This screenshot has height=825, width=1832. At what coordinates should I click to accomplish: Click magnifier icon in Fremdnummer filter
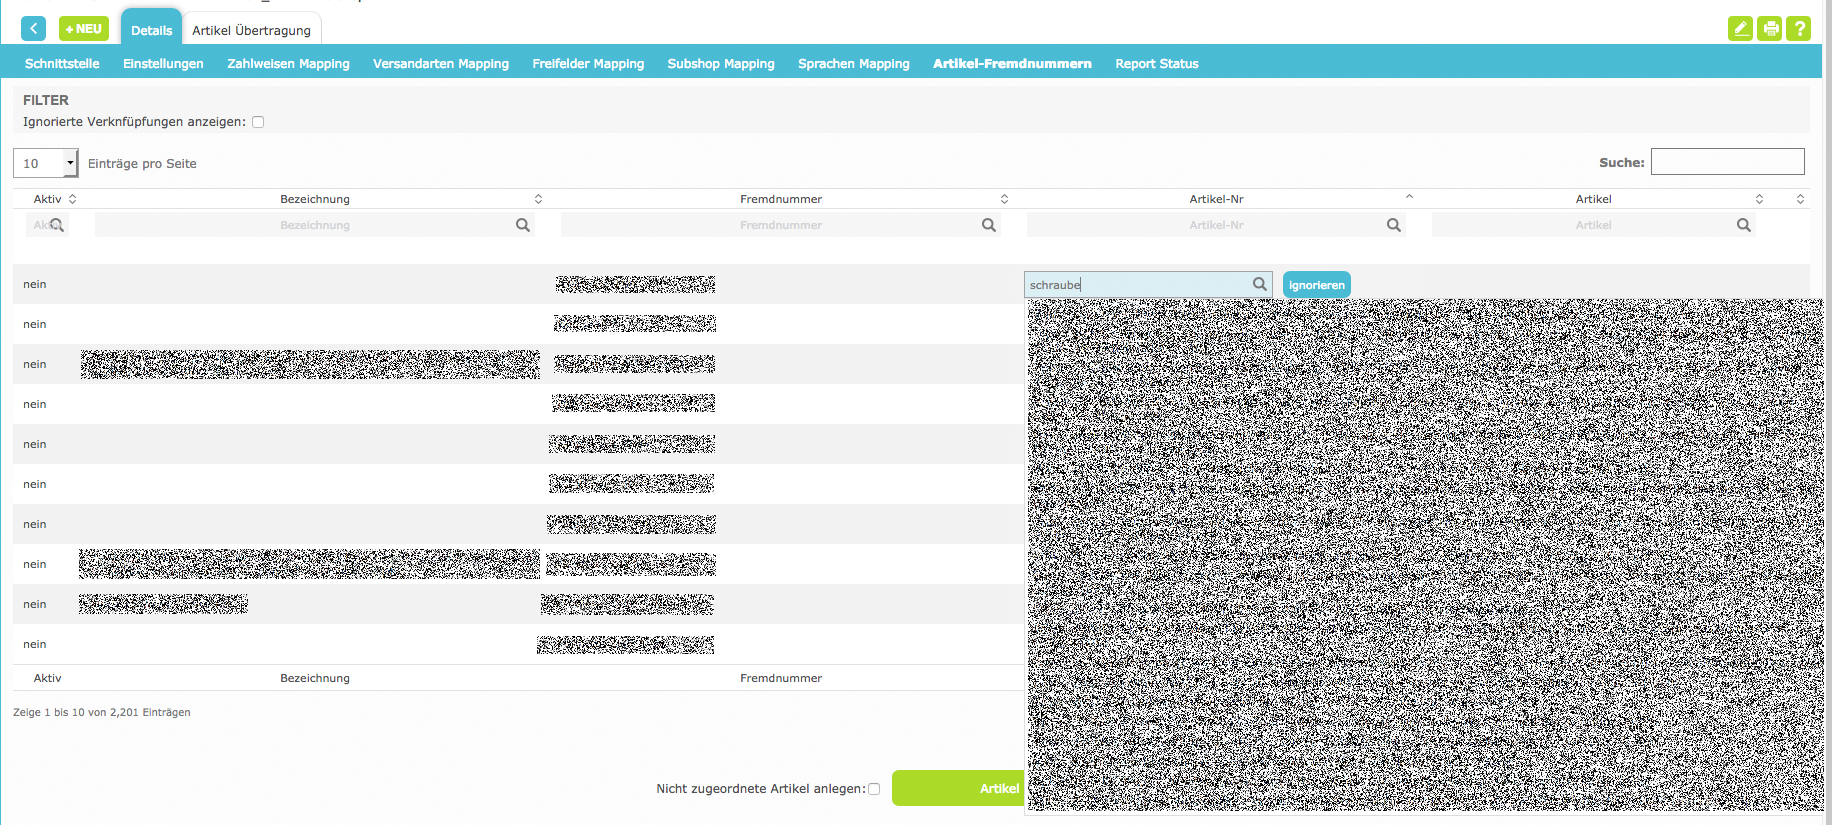(x=988, y=225)
